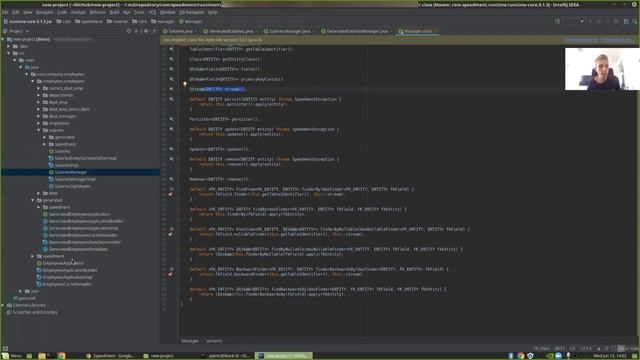Click runtime-core jar breadcrumb in navigation bar

[x=27, y=21]
